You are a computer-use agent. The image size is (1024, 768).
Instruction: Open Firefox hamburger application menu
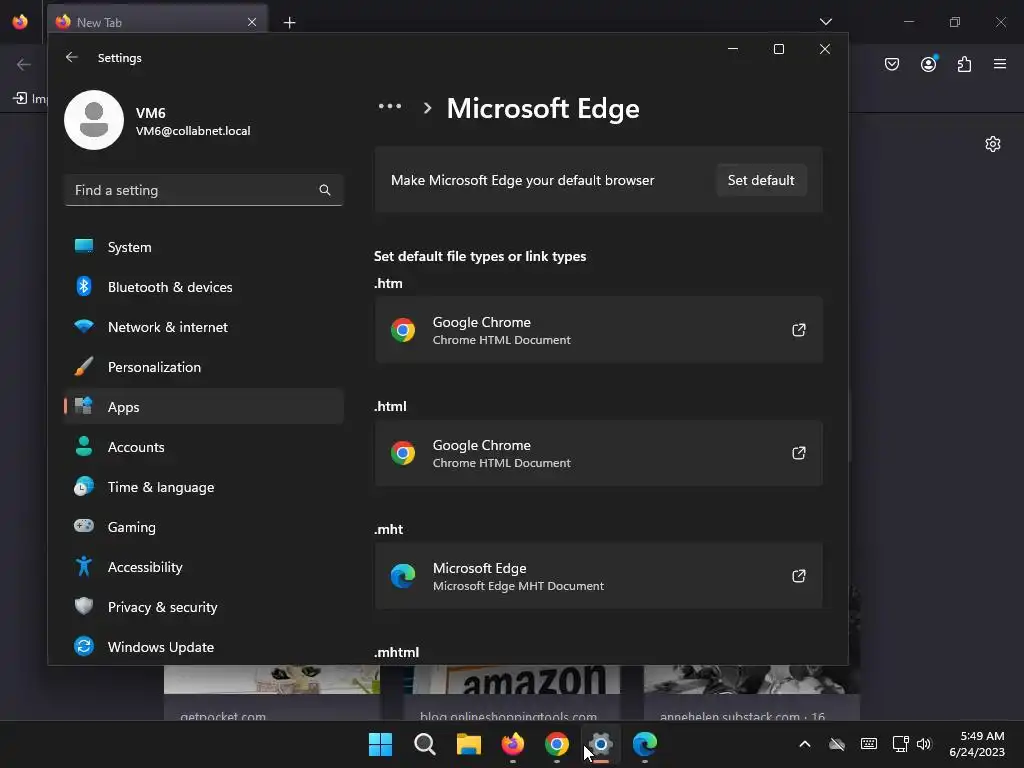click(1000, 64)
